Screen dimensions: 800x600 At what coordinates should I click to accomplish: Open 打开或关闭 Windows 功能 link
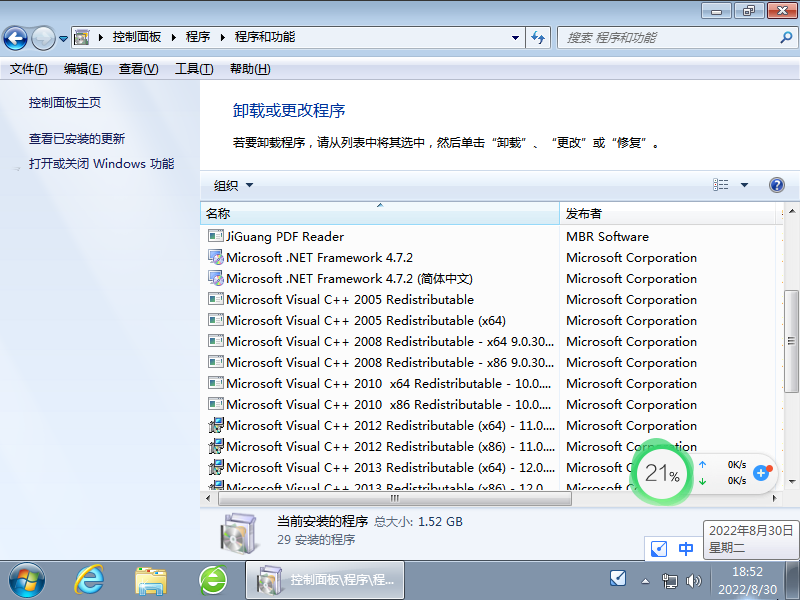click(102, 164)
